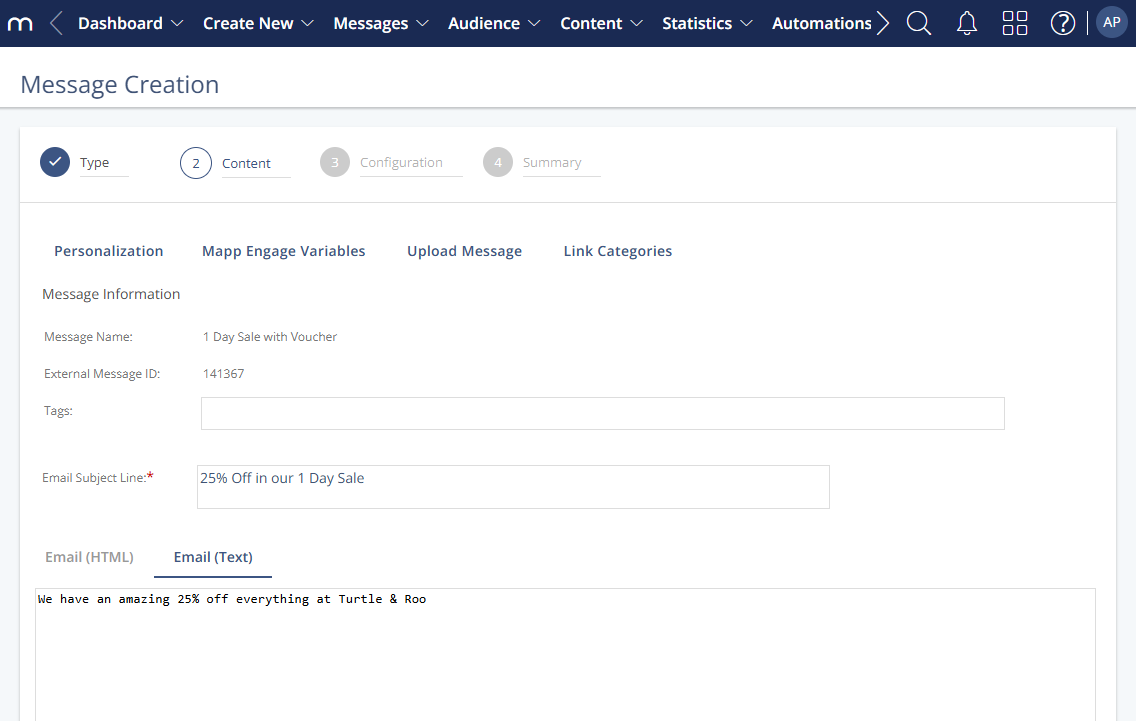Click the '1 Day Sale with Voucher' name

[x=270, y=336]
